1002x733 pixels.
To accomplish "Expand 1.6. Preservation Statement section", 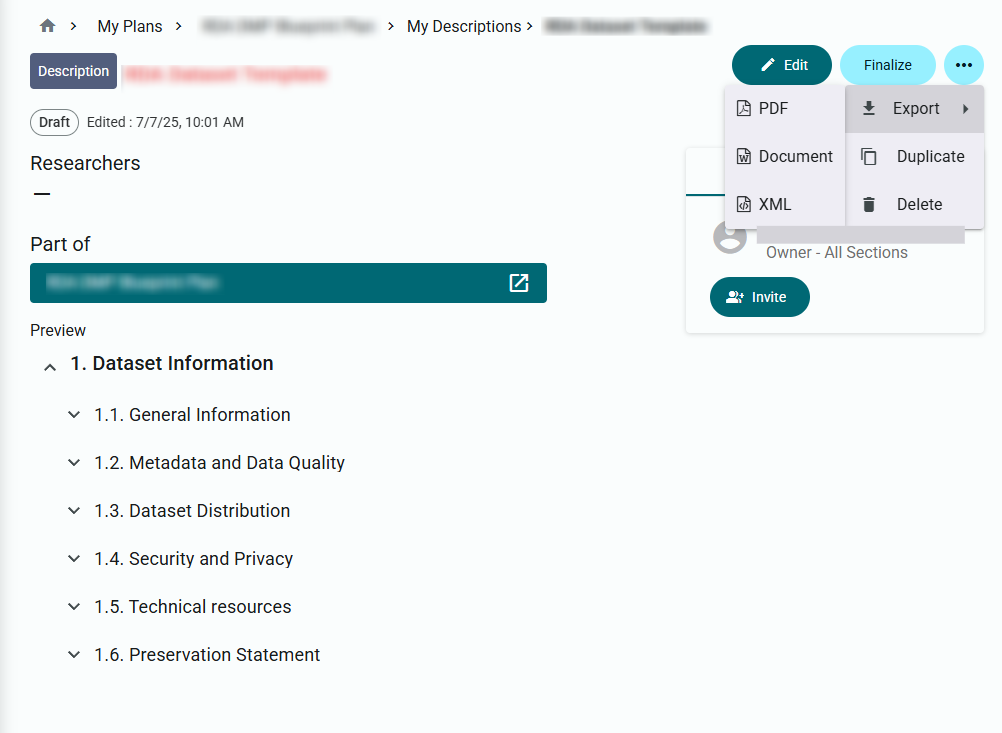I will click(x=74, y=654).
